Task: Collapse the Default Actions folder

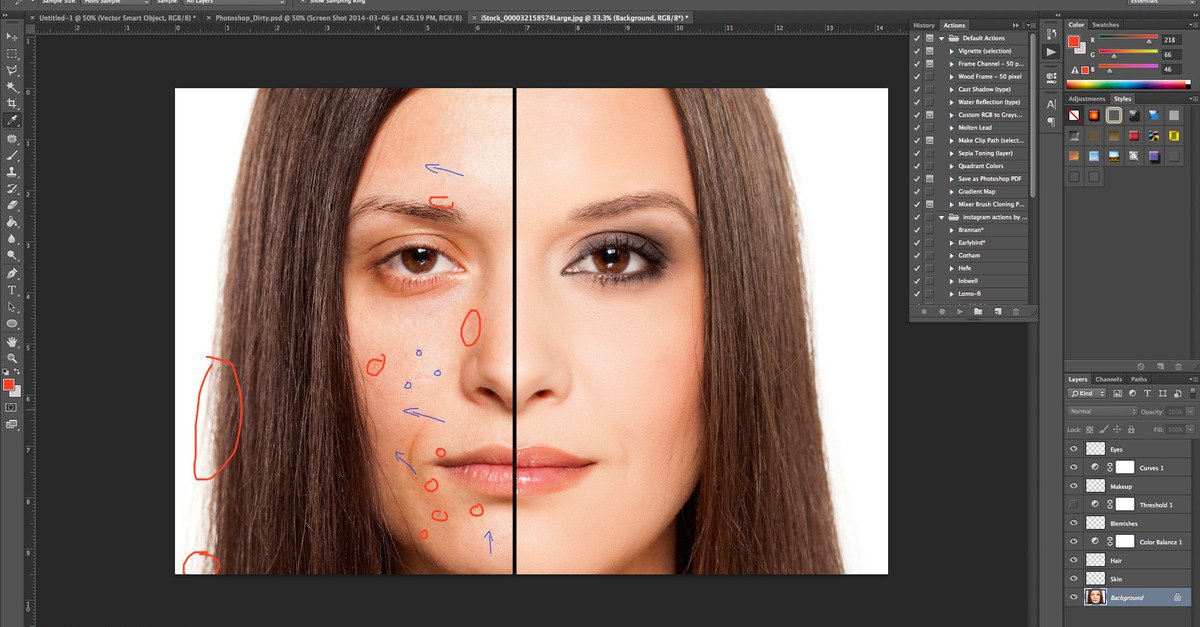Action: (942, 38)
